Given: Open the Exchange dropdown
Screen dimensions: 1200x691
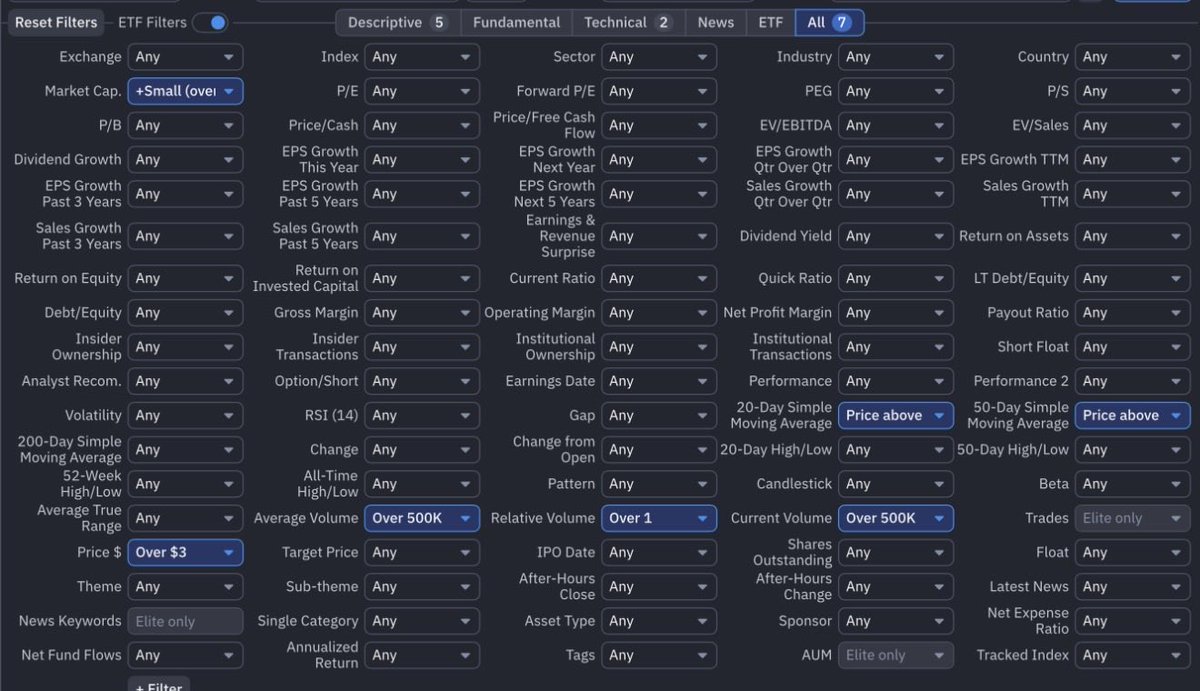Looking at the screenshot, I should (x=185, y=57).
